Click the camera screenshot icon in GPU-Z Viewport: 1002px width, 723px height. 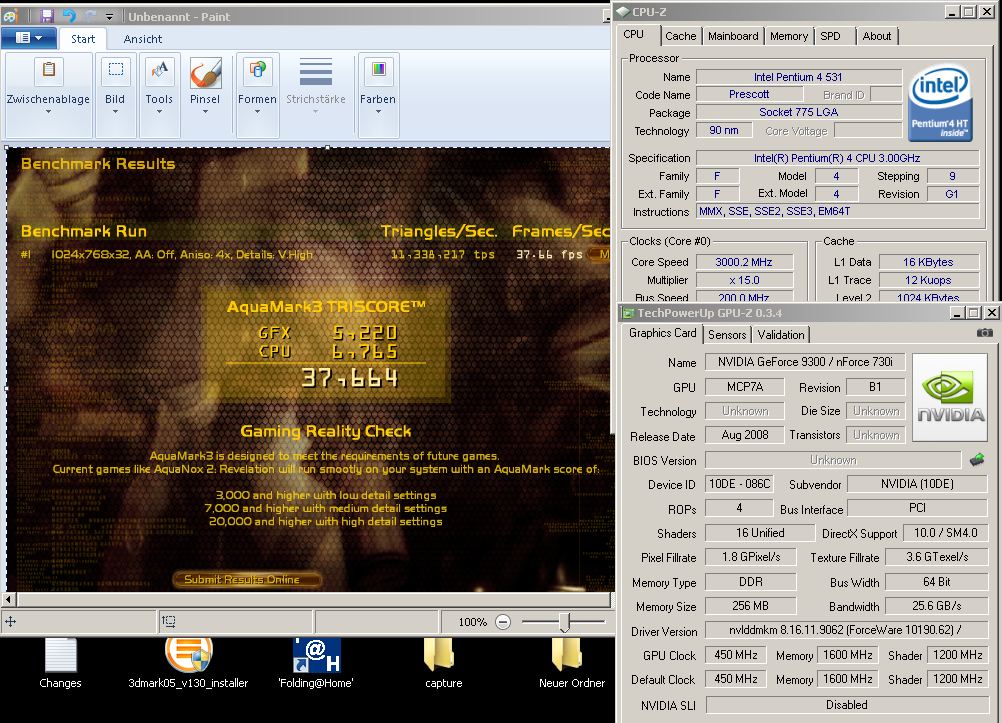tap(985, 332)
